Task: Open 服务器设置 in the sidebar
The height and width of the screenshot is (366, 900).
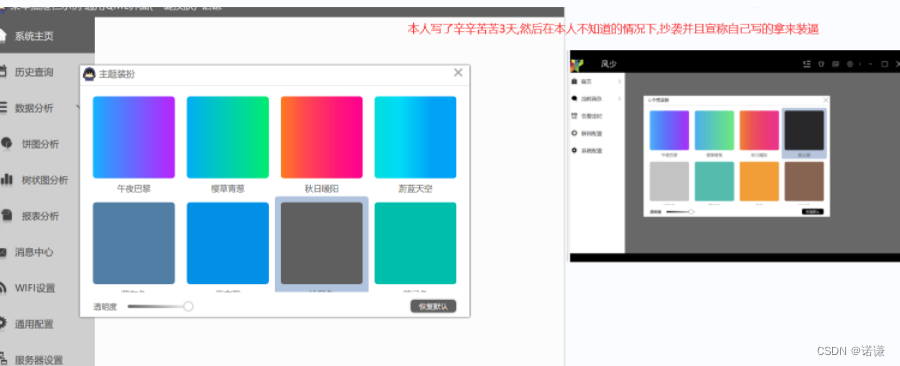Action: pos(38,360)
